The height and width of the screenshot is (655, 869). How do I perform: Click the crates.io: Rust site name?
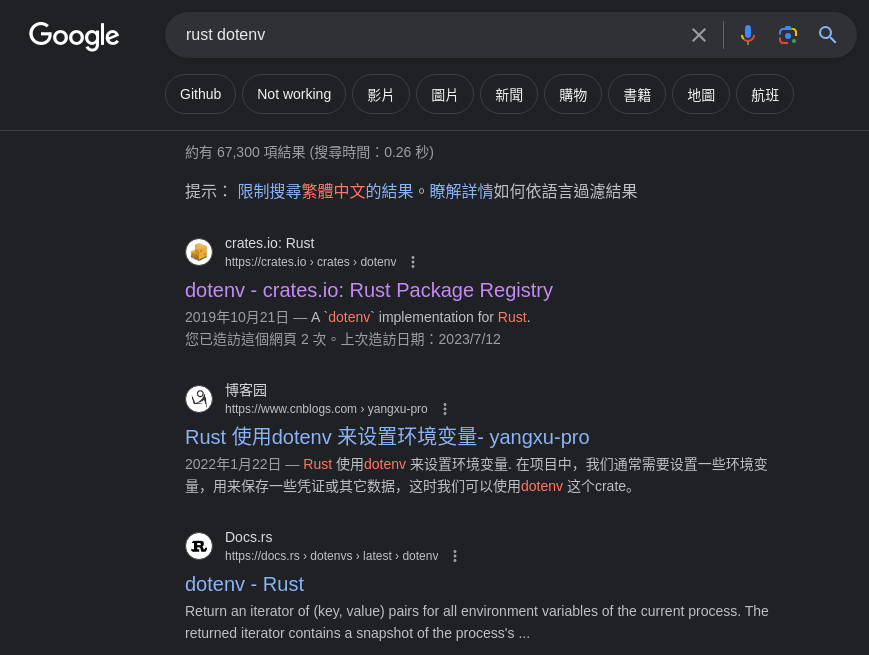[269, 243]
